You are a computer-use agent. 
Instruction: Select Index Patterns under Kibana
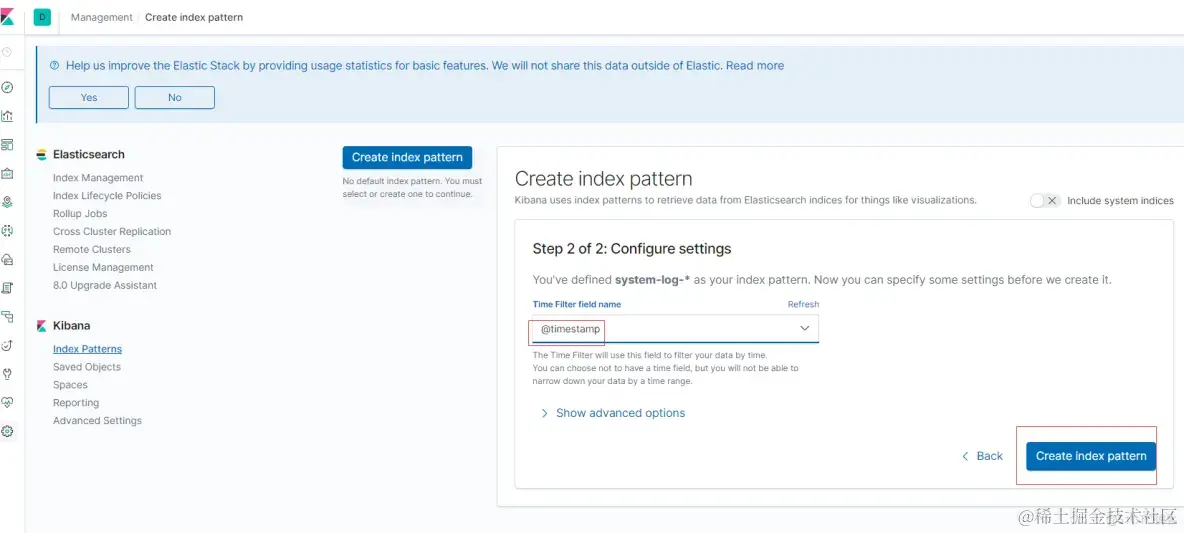click(x=87, y=349)
